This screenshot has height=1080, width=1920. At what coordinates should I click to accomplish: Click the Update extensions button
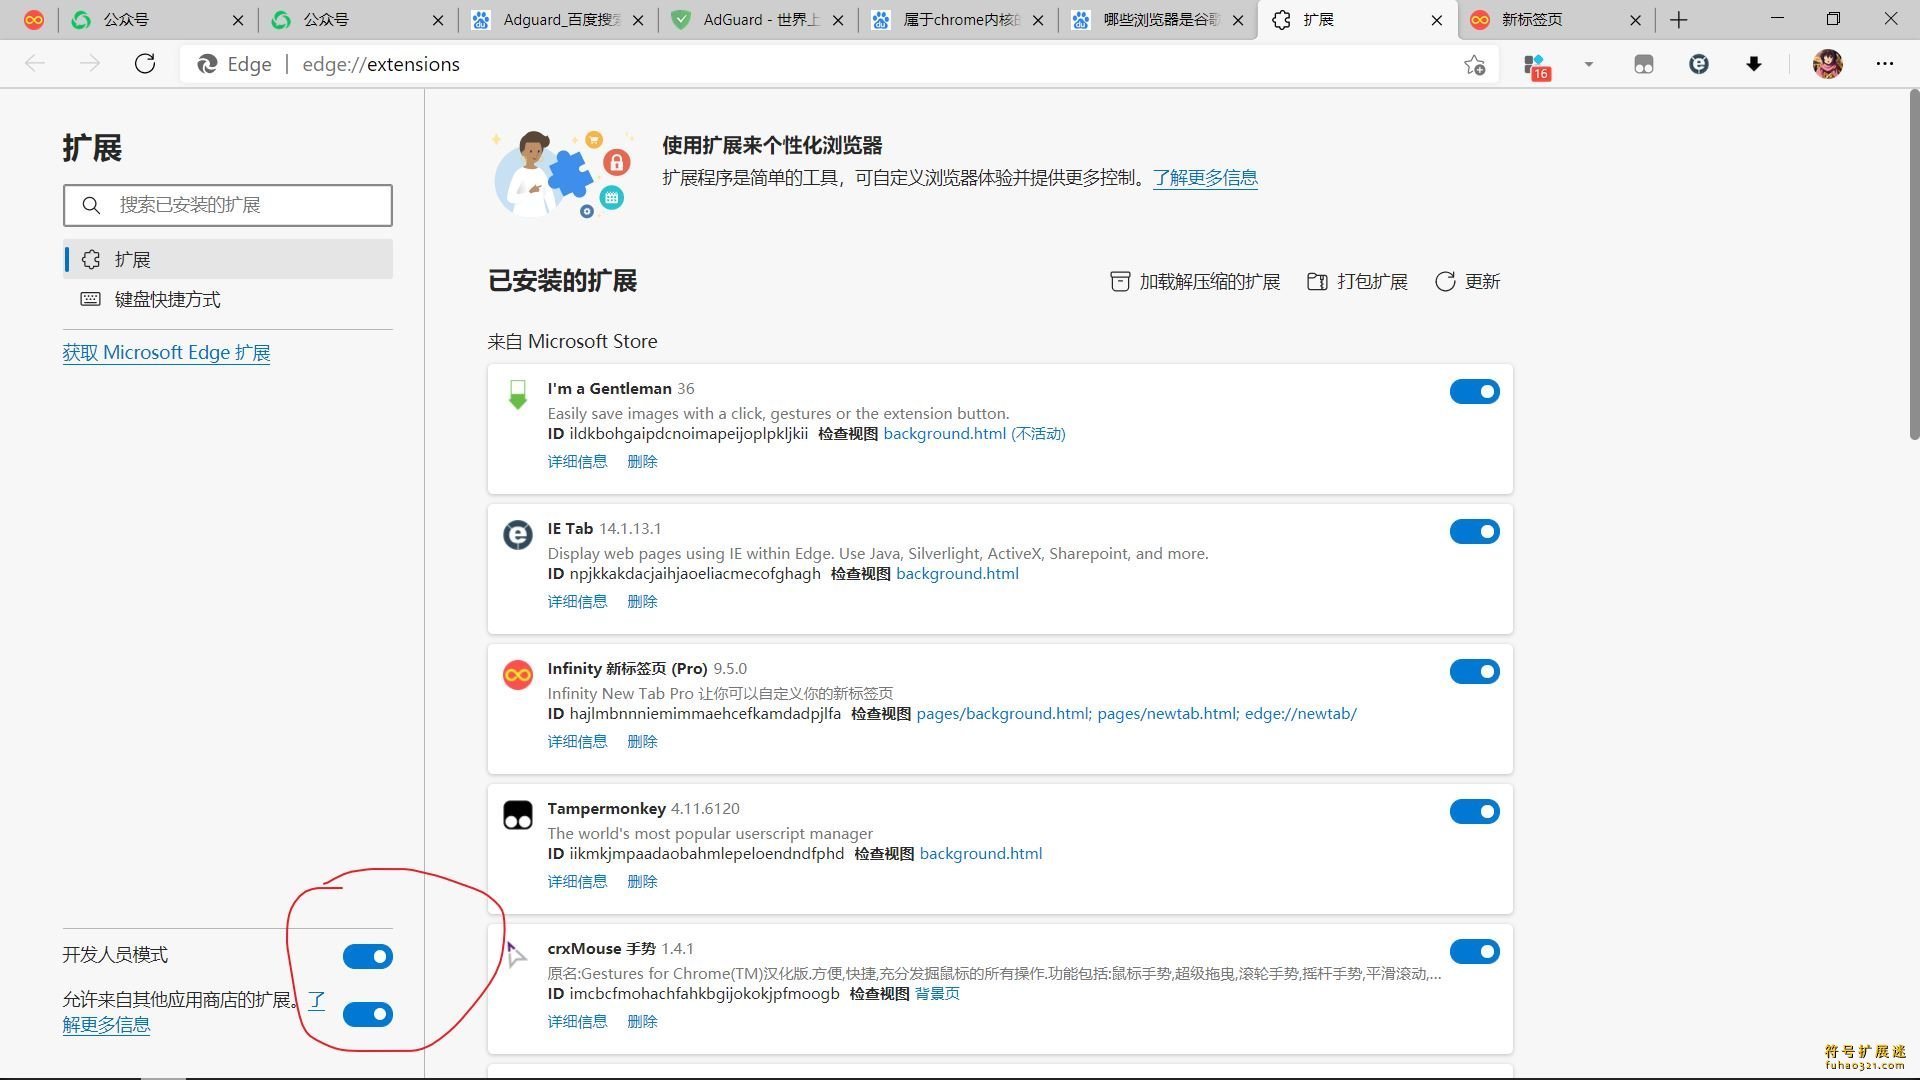click(x=1467, y=282)
